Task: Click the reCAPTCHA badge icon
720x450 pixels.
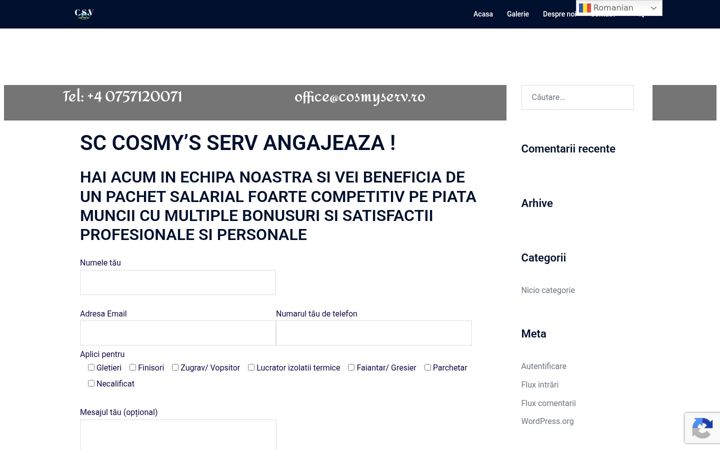Action: pos(702,429)
